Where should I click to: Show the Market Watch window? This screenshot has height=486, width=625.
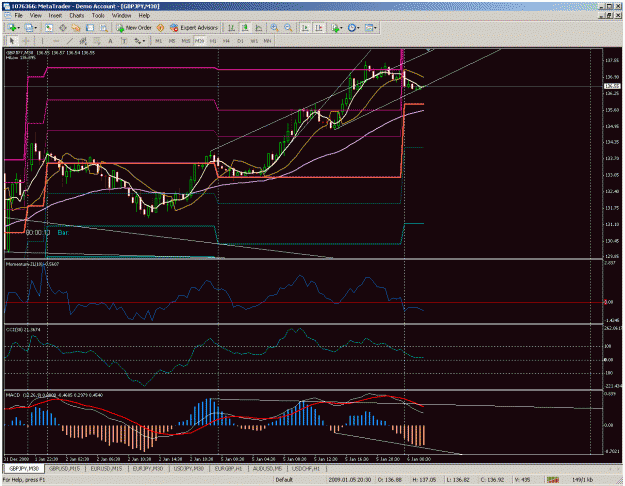click(49, 28)
